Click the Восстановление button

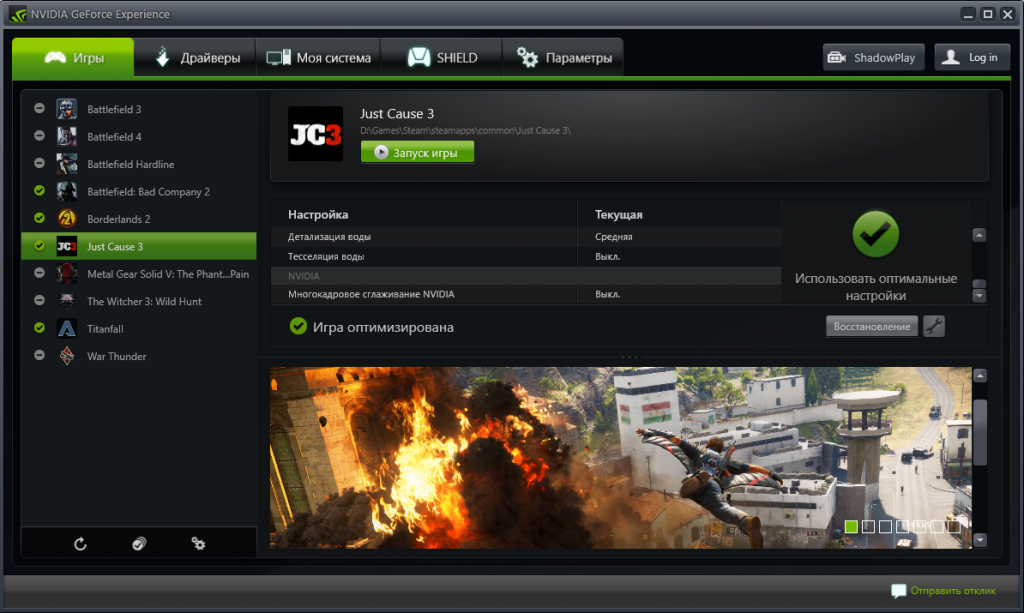click(872, 326)
